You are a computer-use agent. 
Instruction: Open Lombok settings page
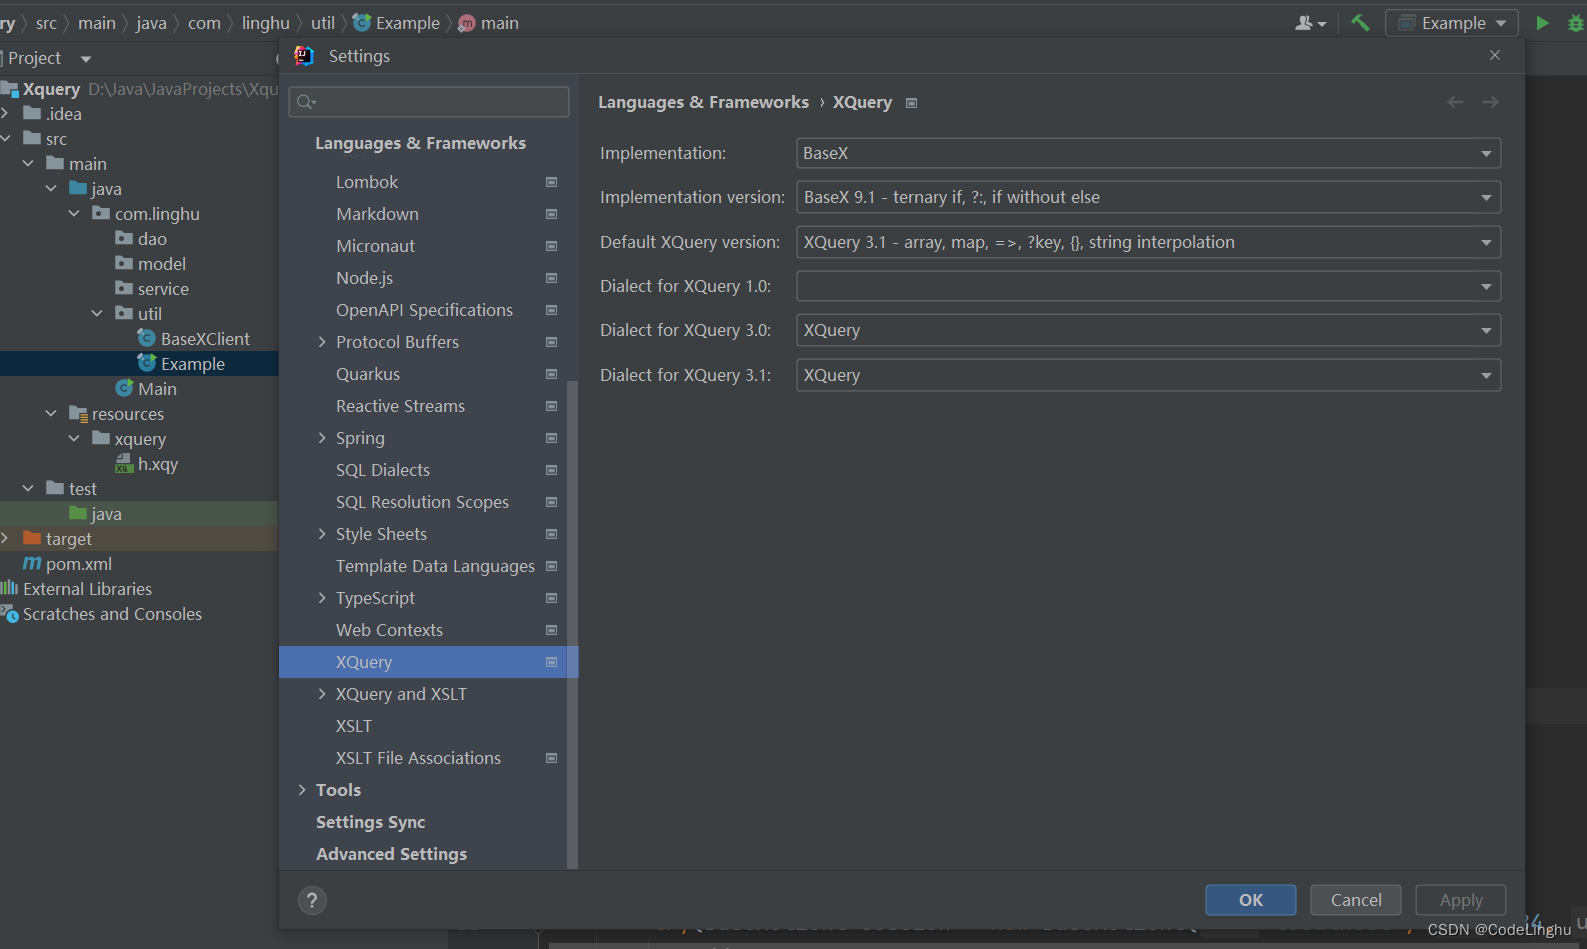(x=367, y=182)
